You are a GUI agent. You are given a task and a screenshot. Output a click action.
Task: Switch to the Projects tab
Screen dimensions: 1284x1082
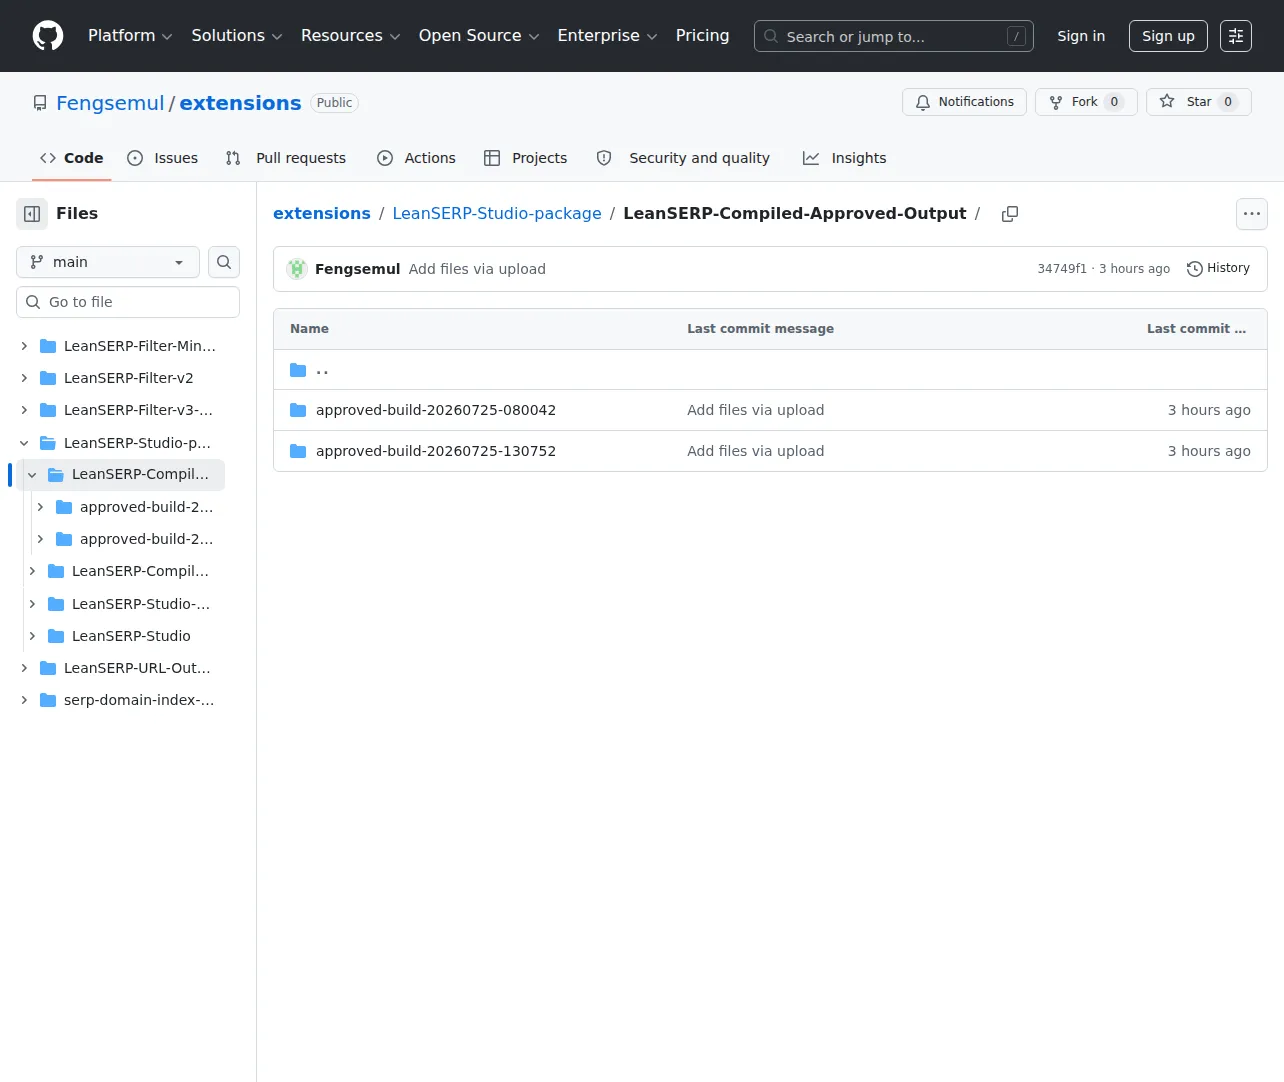click(525, 158)
